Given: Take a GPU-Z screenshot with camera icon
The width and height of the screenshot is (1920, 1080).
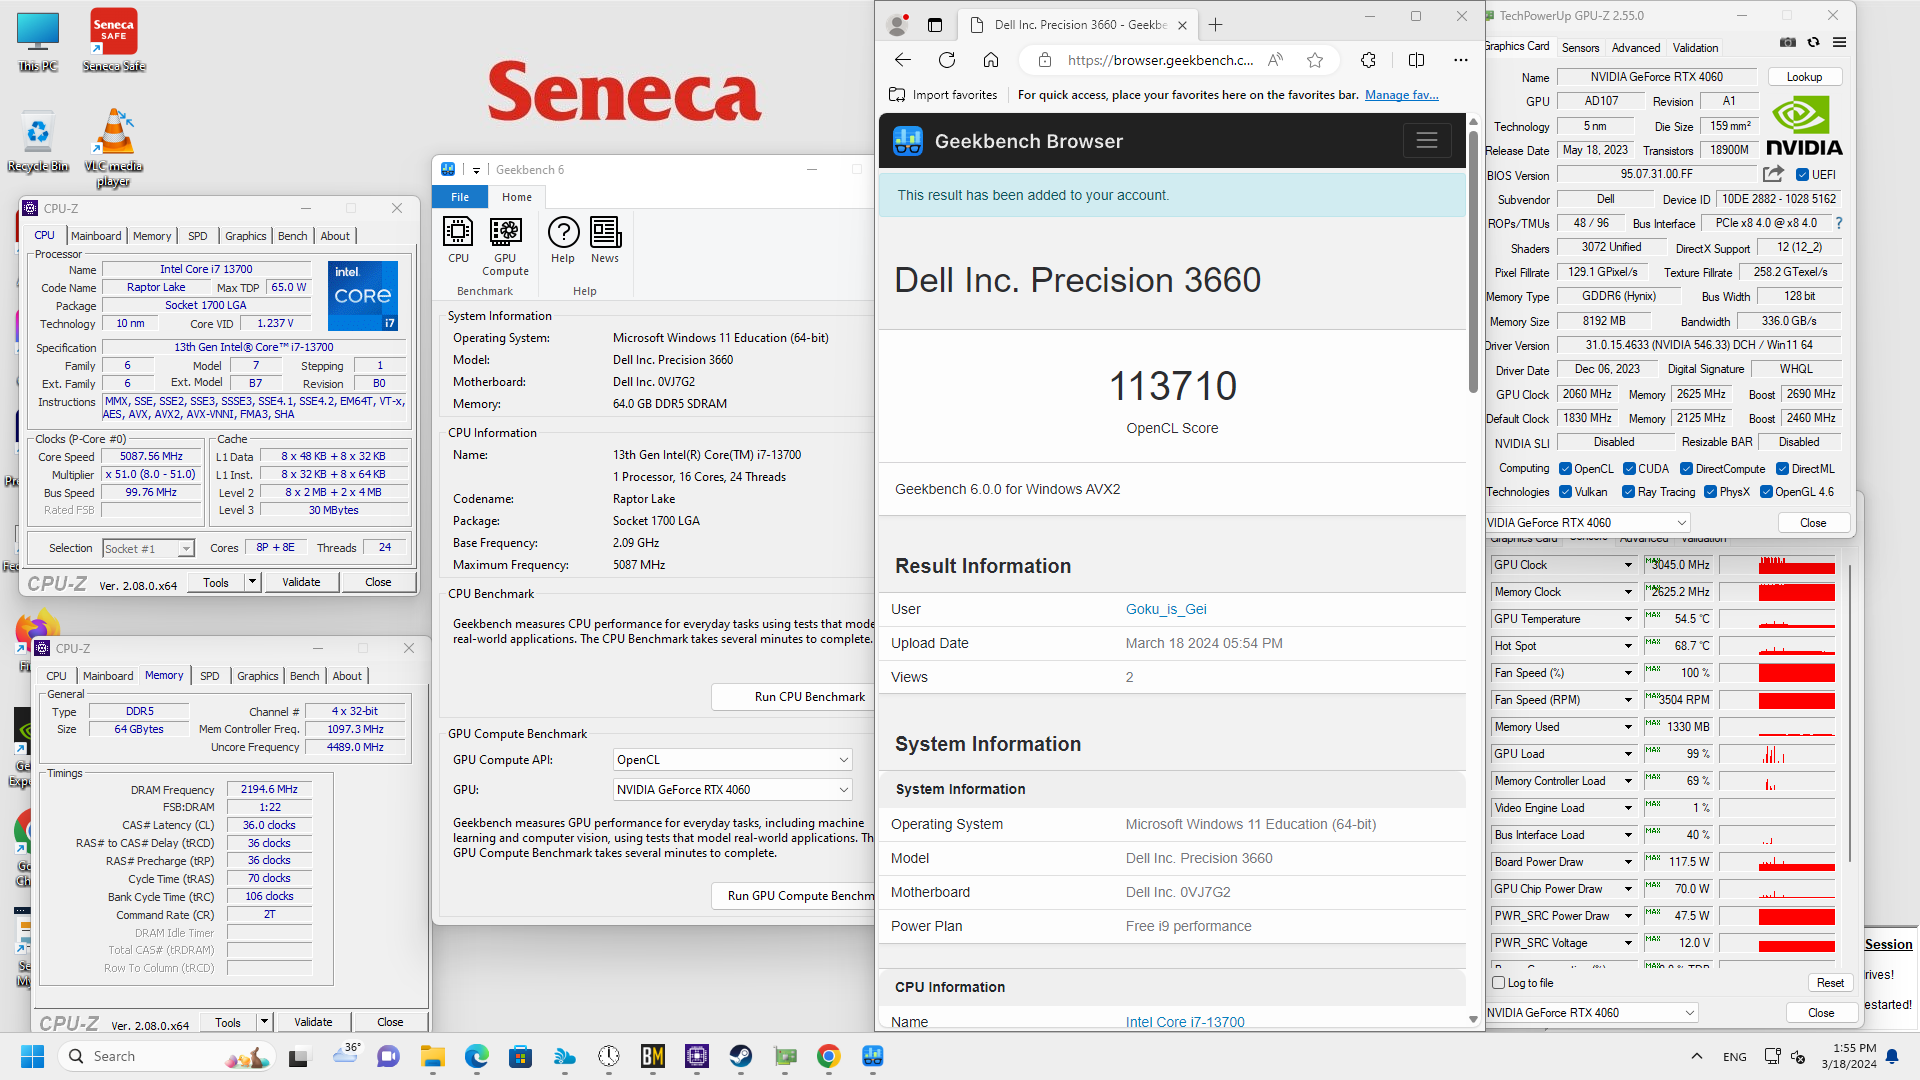Looking at the screenshot, I should click(x=1788, y=43).
